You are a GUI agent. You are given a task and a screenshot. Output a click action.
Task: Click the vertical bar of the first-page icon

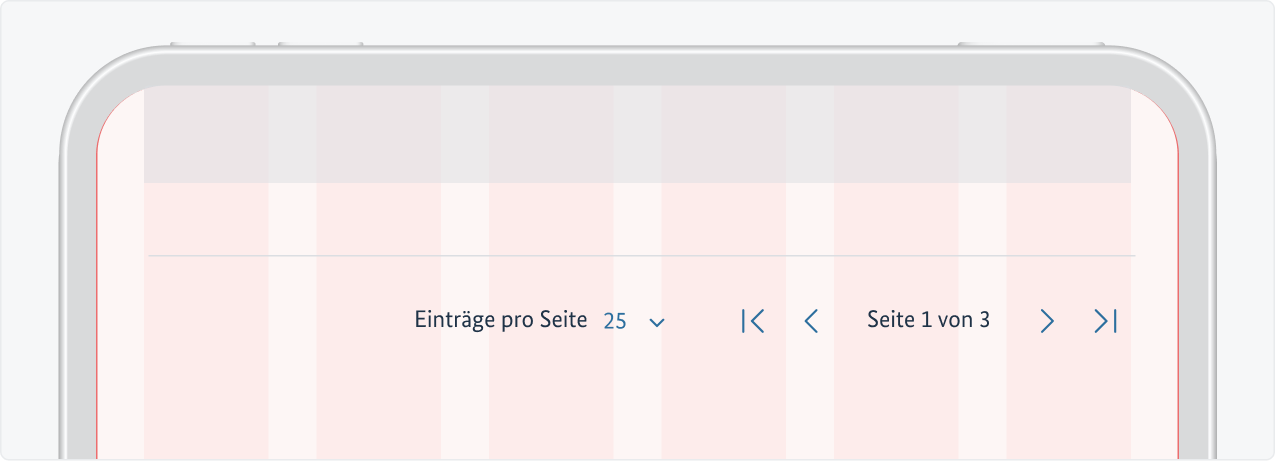(743, 321)
